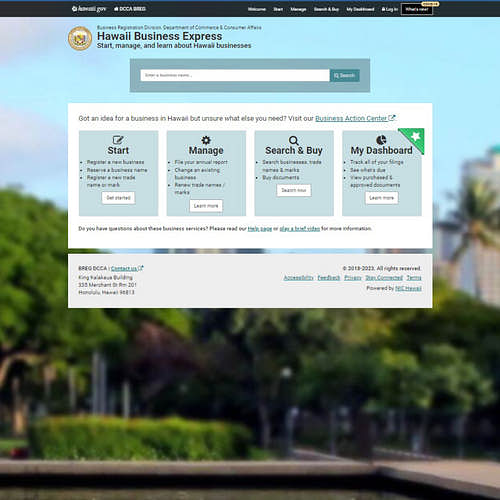This screenshot has width=500, height=500.
Task: Open the hawaii.gov logo link
Action: pos(89,9)
